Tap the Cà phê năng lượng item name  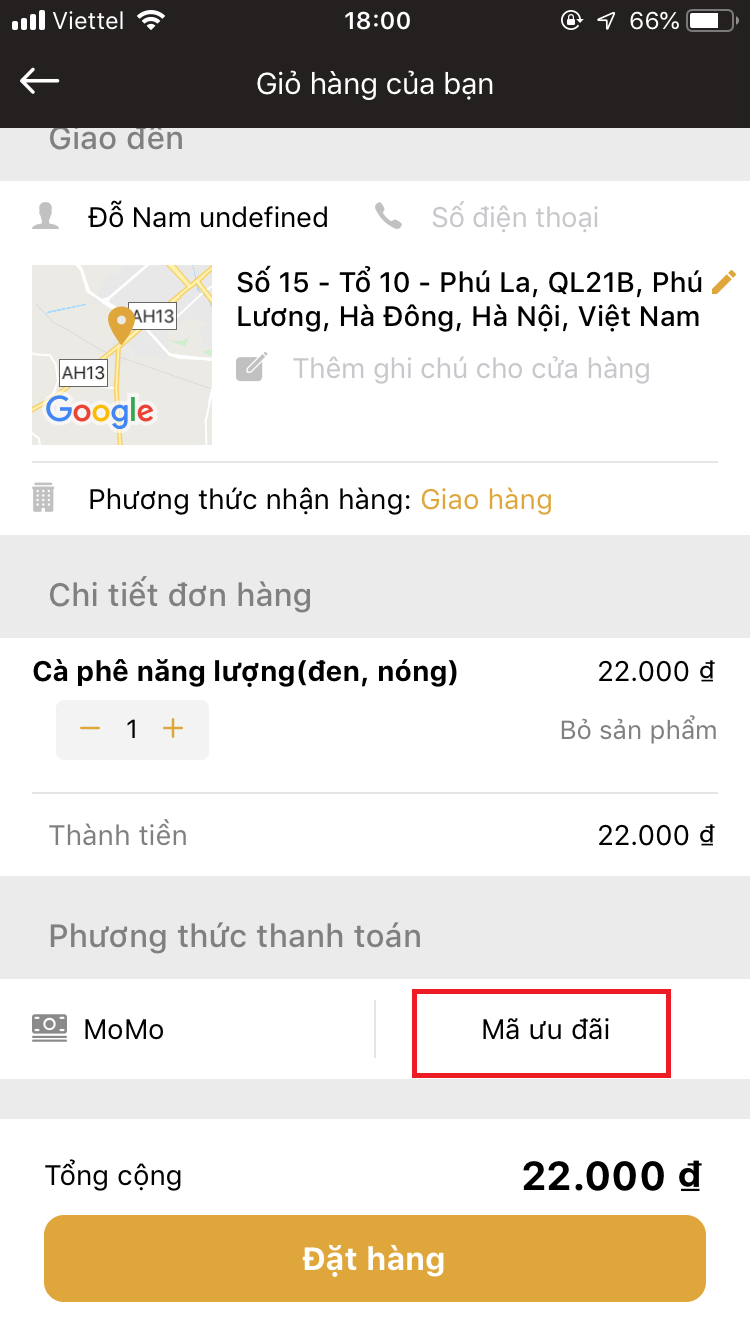pyautogui.click(x=245, y=673)
